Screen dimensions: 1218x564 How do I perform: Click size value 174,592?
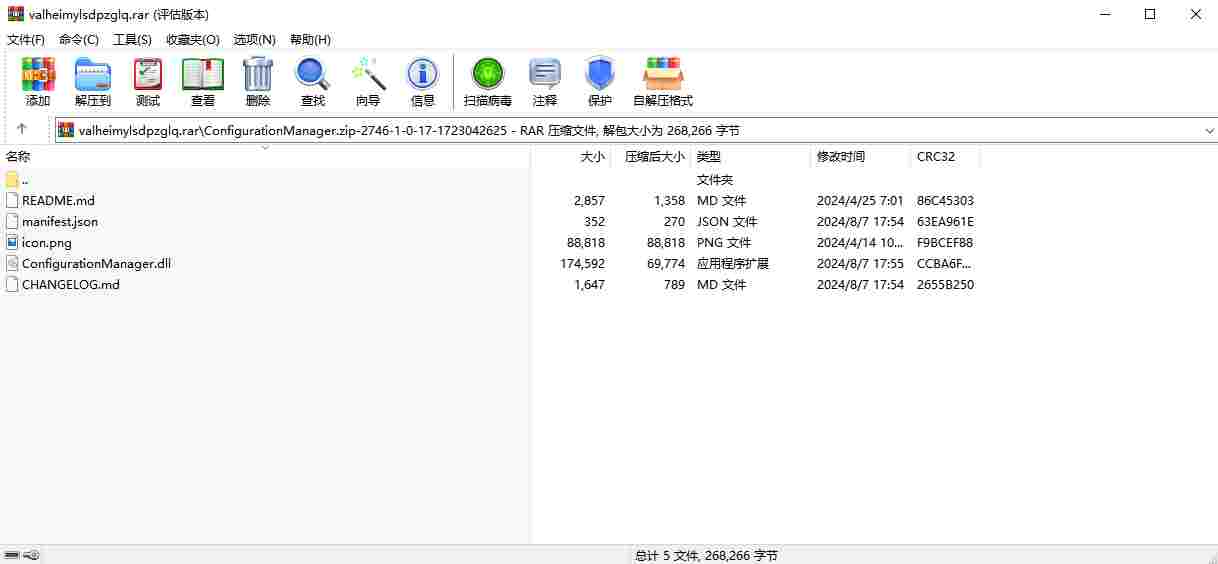(582, 263)
